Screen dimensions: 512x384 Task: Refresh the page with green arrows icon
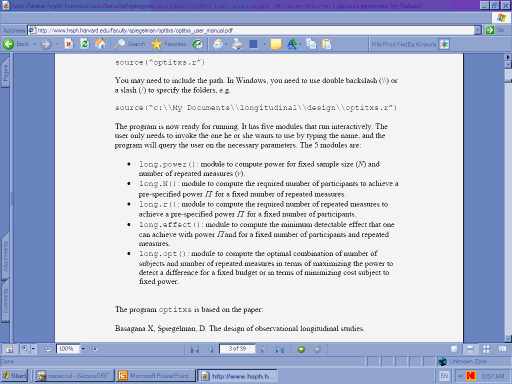(x=85, y=44)
